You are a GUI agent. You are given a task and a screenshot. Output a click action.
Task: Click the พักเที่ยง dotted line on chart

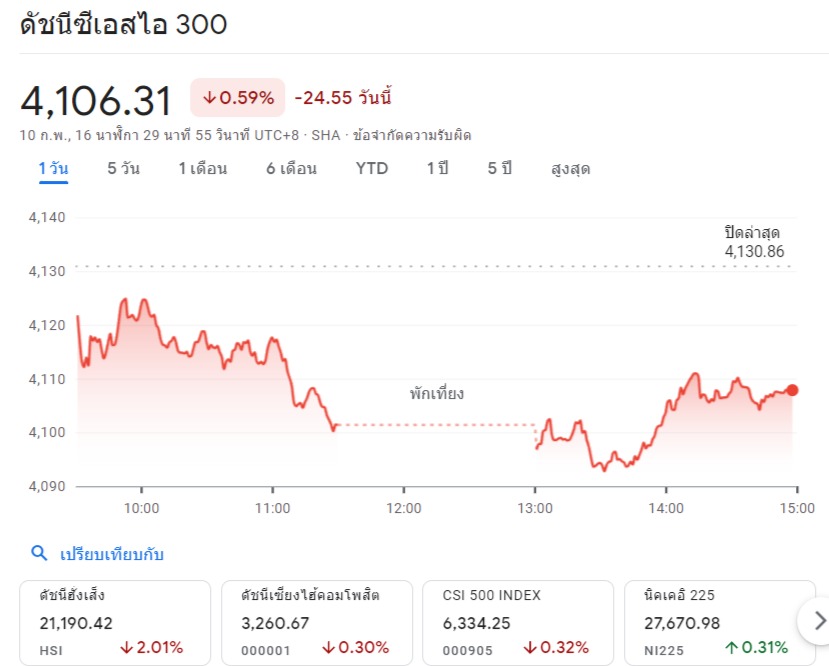click(437, 425)
